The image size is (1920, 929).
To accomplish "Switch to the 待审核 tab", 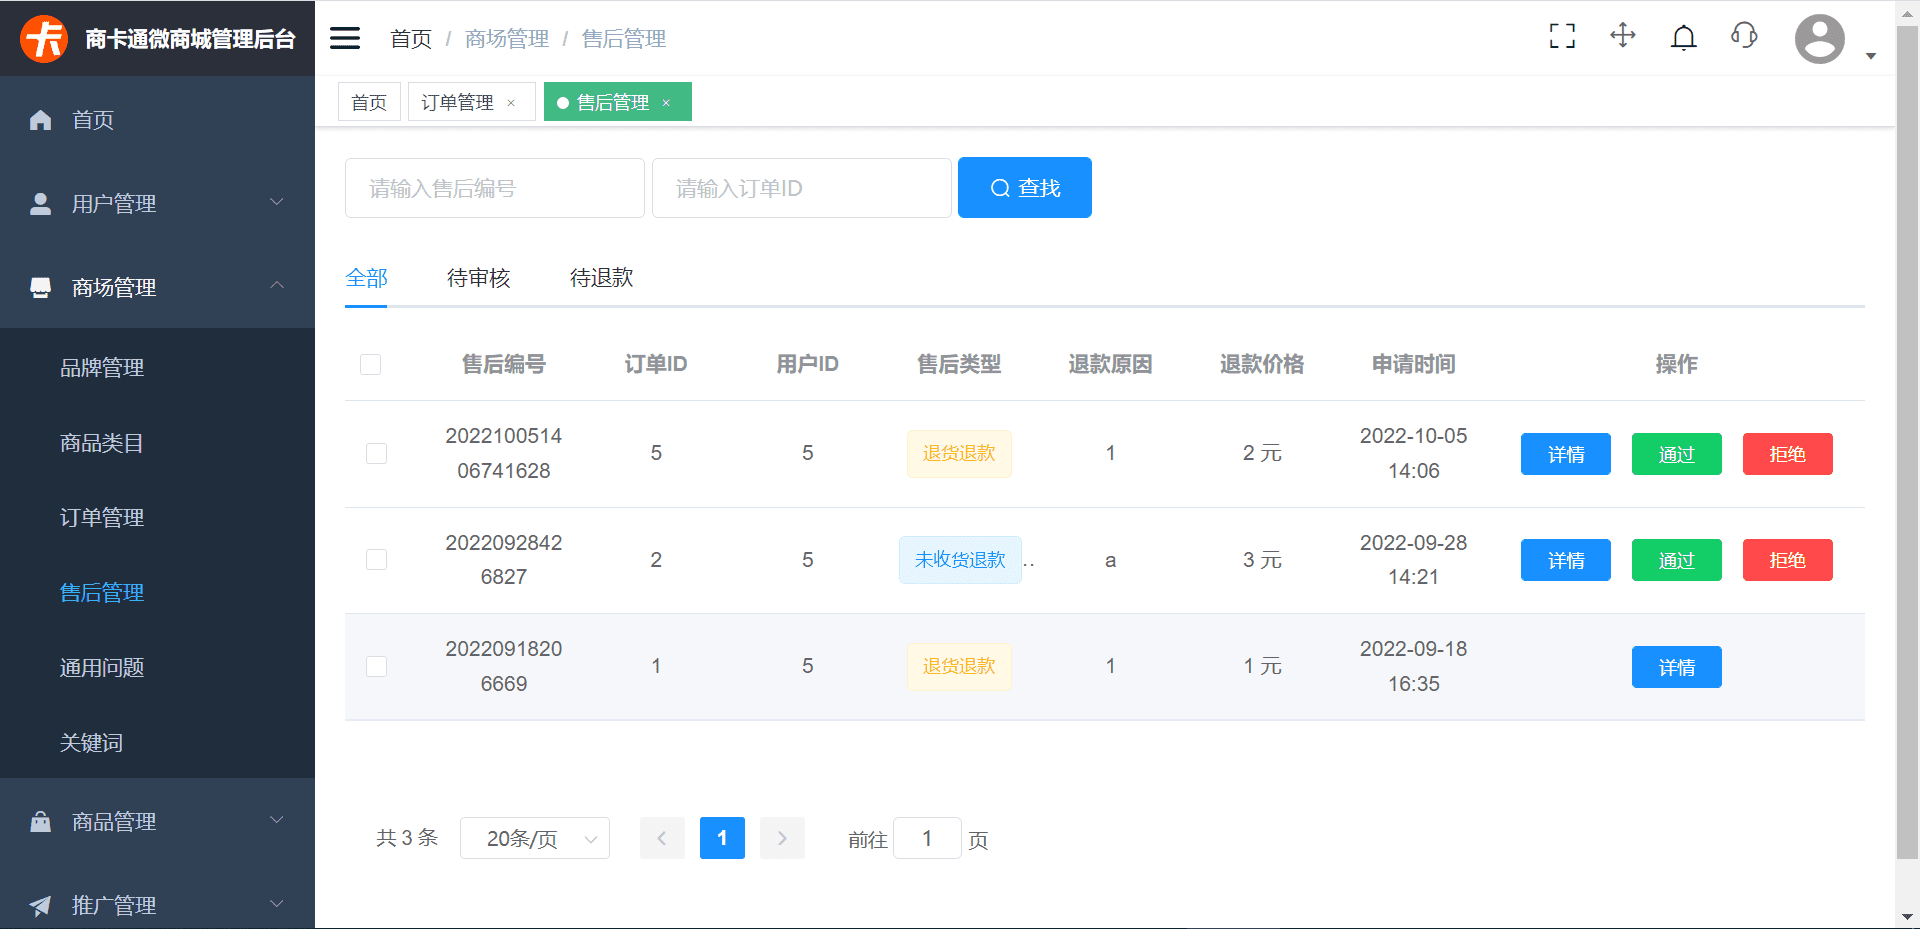I will (479, 278).
